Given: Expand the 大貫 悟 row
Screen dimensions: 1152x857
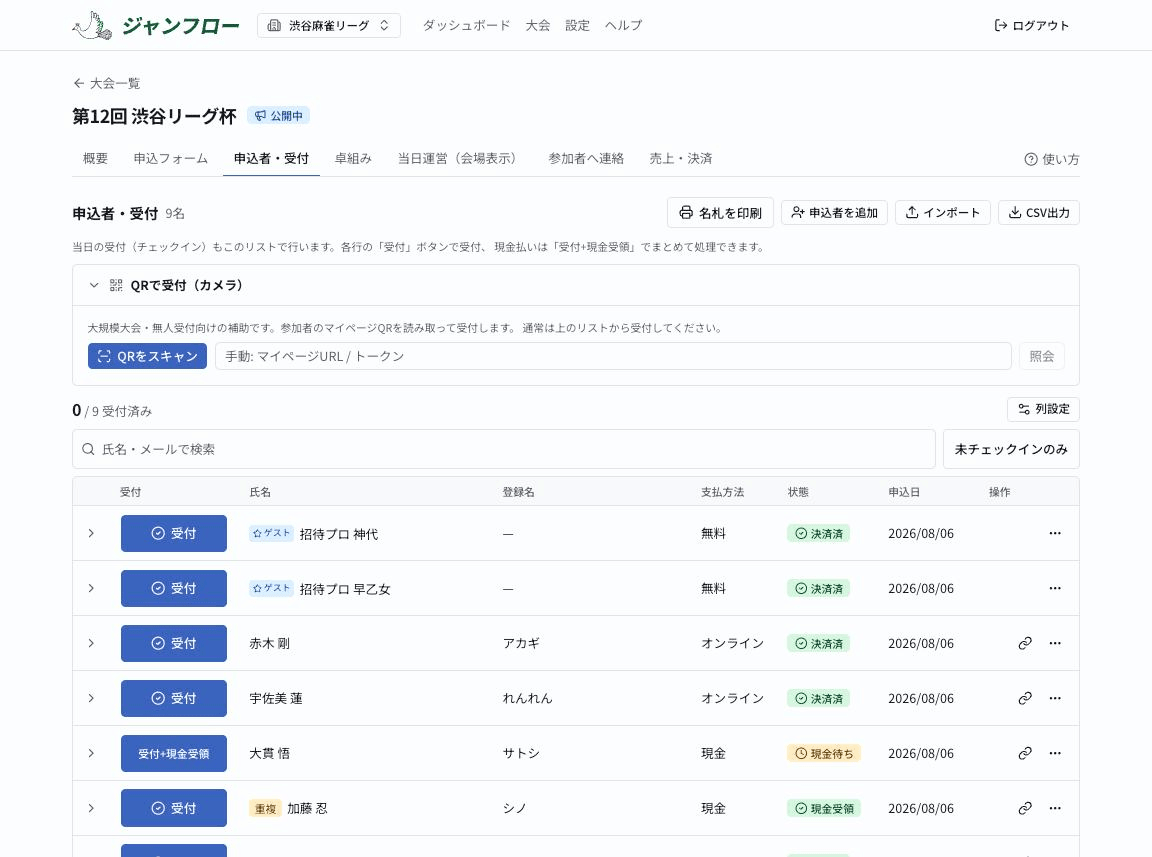Looking at the screenshot, I should pyautogui.click(x=91, y=753).
